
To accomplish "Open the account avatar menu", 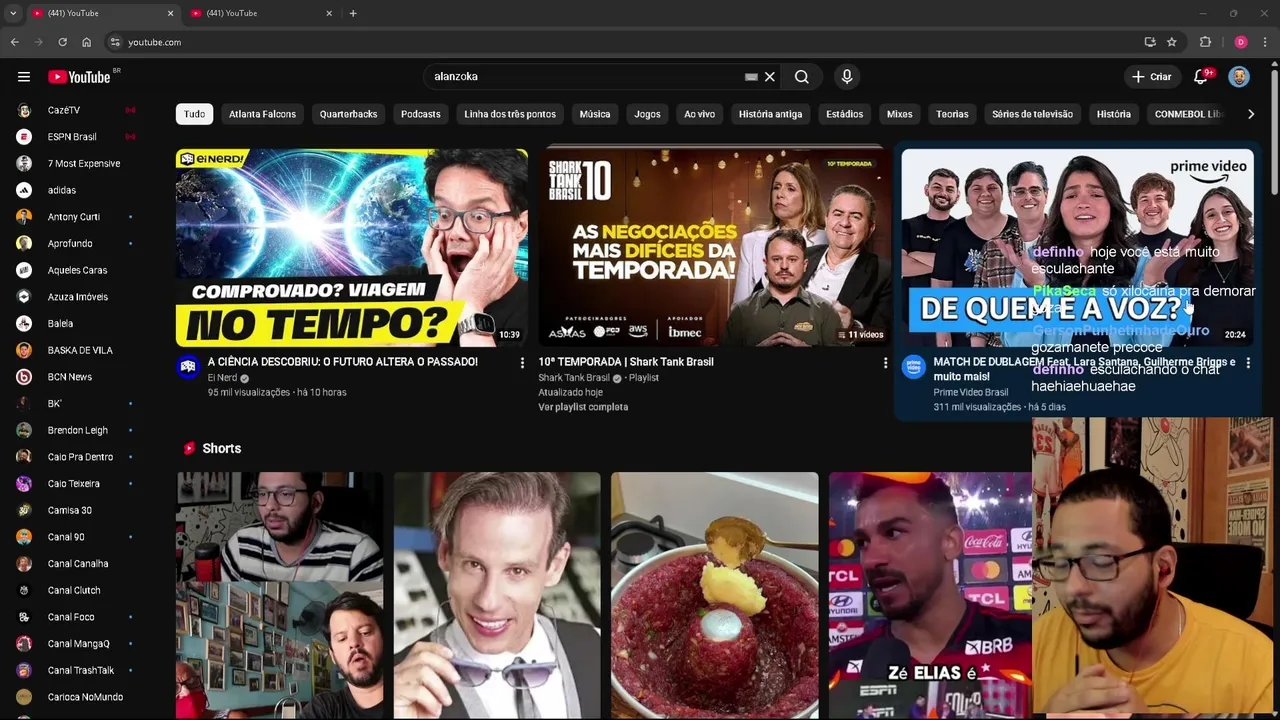I will [1239, 77].
